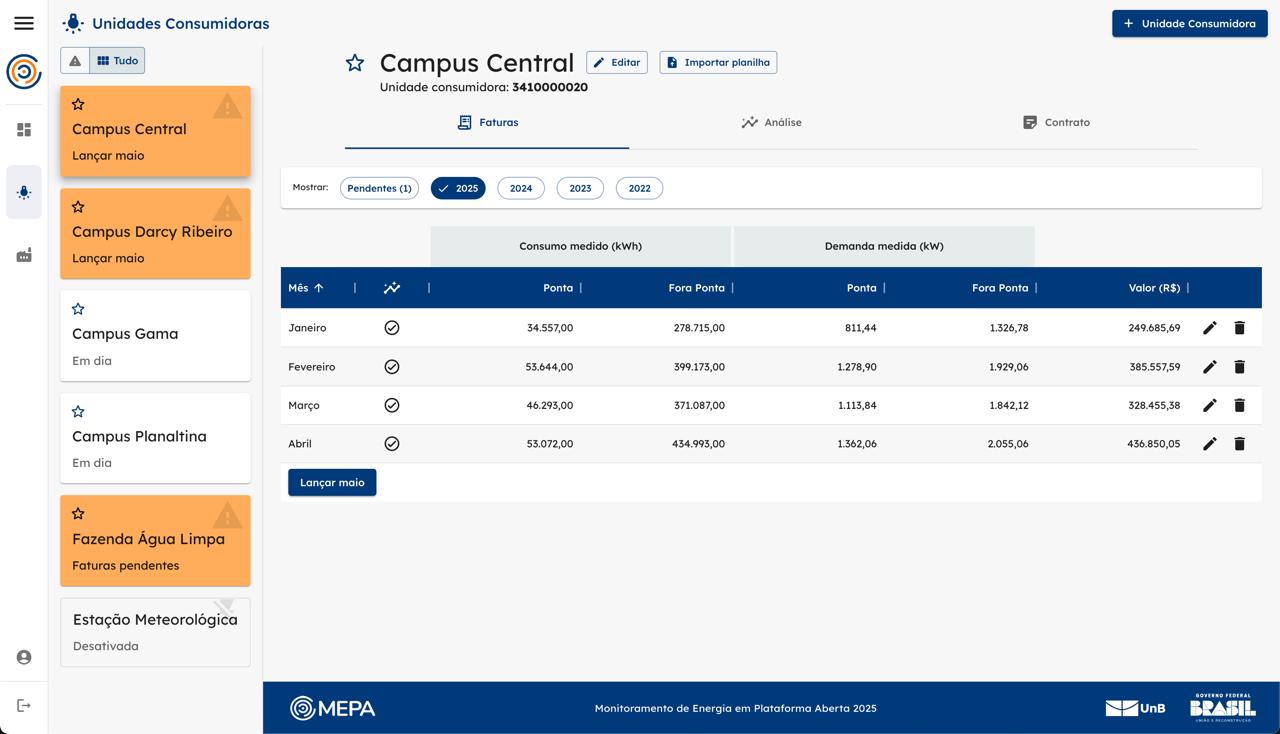Switch to the Contrato tab

(x=1056, y=123)
